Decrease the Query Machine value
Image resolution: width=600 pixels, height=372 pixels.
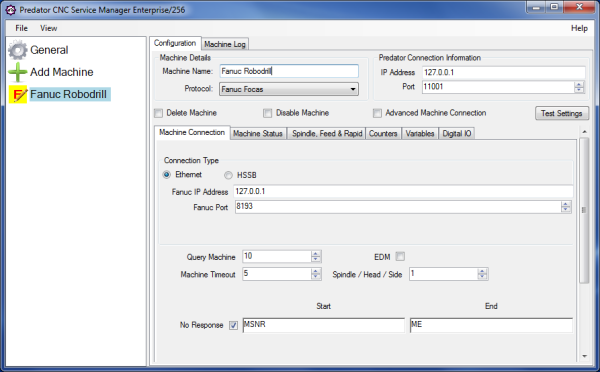tap(316, 259)
